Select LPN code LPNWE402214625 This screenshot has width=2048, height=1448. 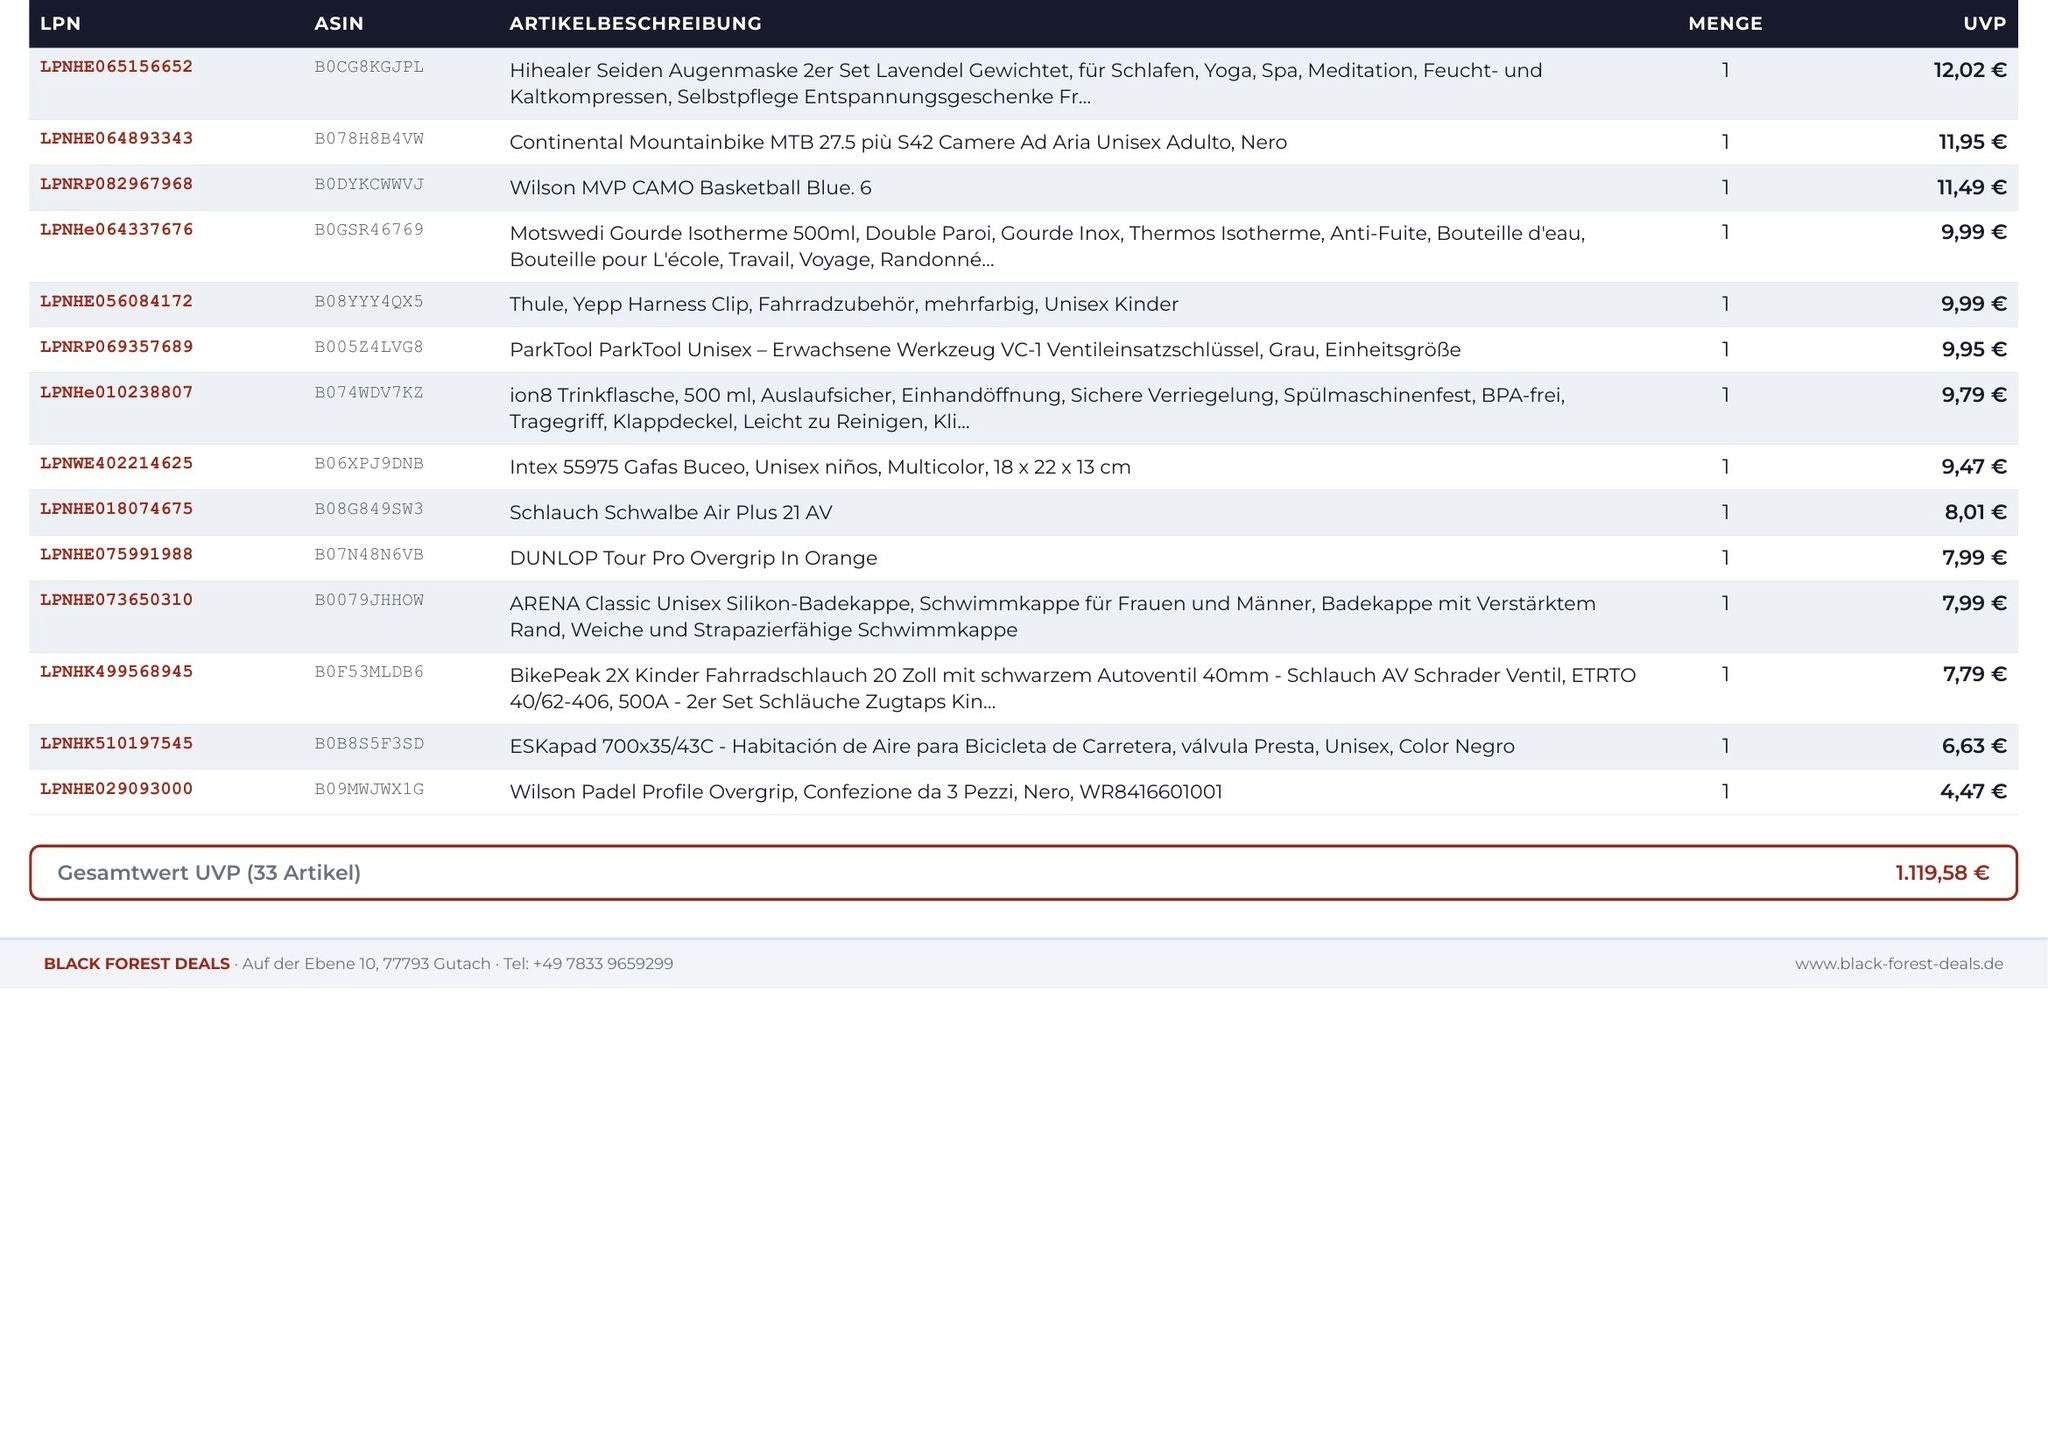pos(116,463)
